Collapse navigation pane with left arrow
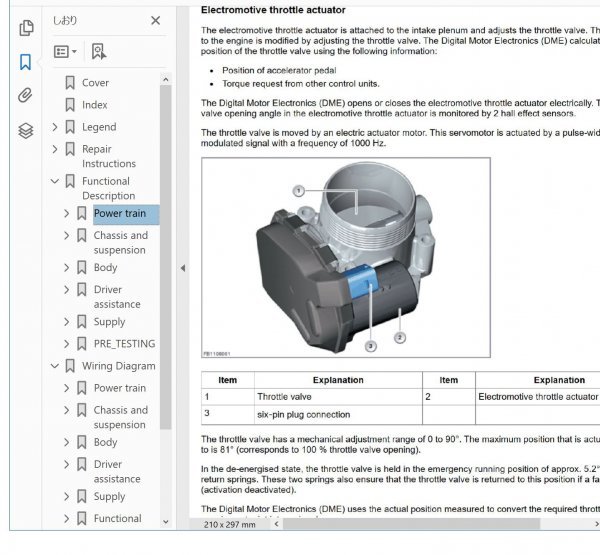Image resolution: width=600 pixels, height=555 pixels. coord(183,268)
